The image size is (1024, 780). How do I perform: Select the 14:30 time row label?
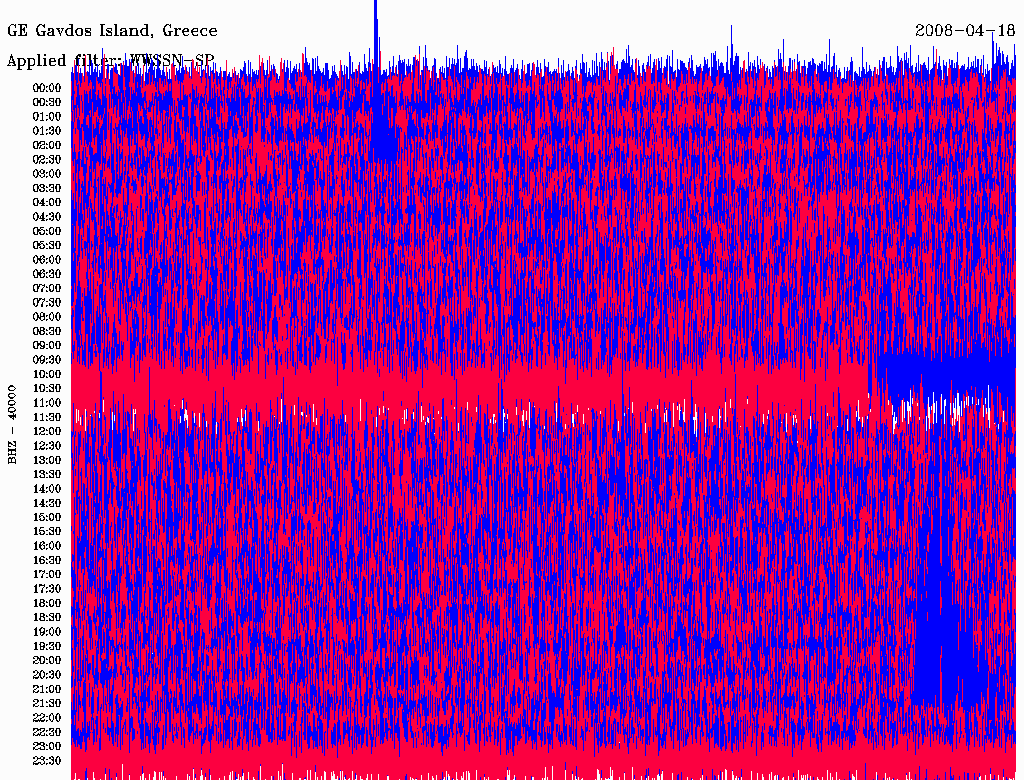pos(47,503)
